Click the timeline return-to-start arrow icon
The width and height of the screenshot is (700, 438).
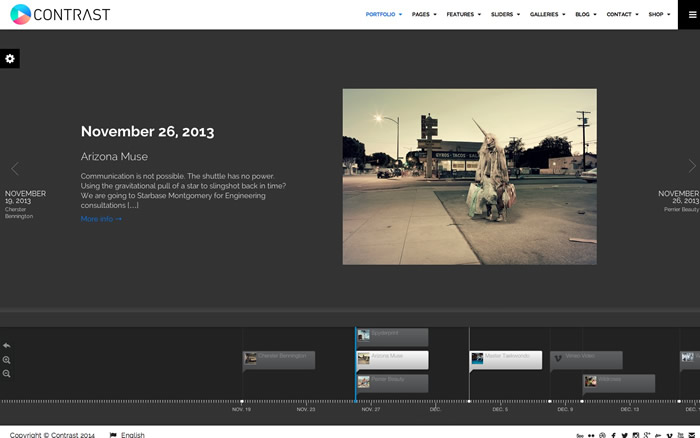pyautogui.click(x=7, y=345)
